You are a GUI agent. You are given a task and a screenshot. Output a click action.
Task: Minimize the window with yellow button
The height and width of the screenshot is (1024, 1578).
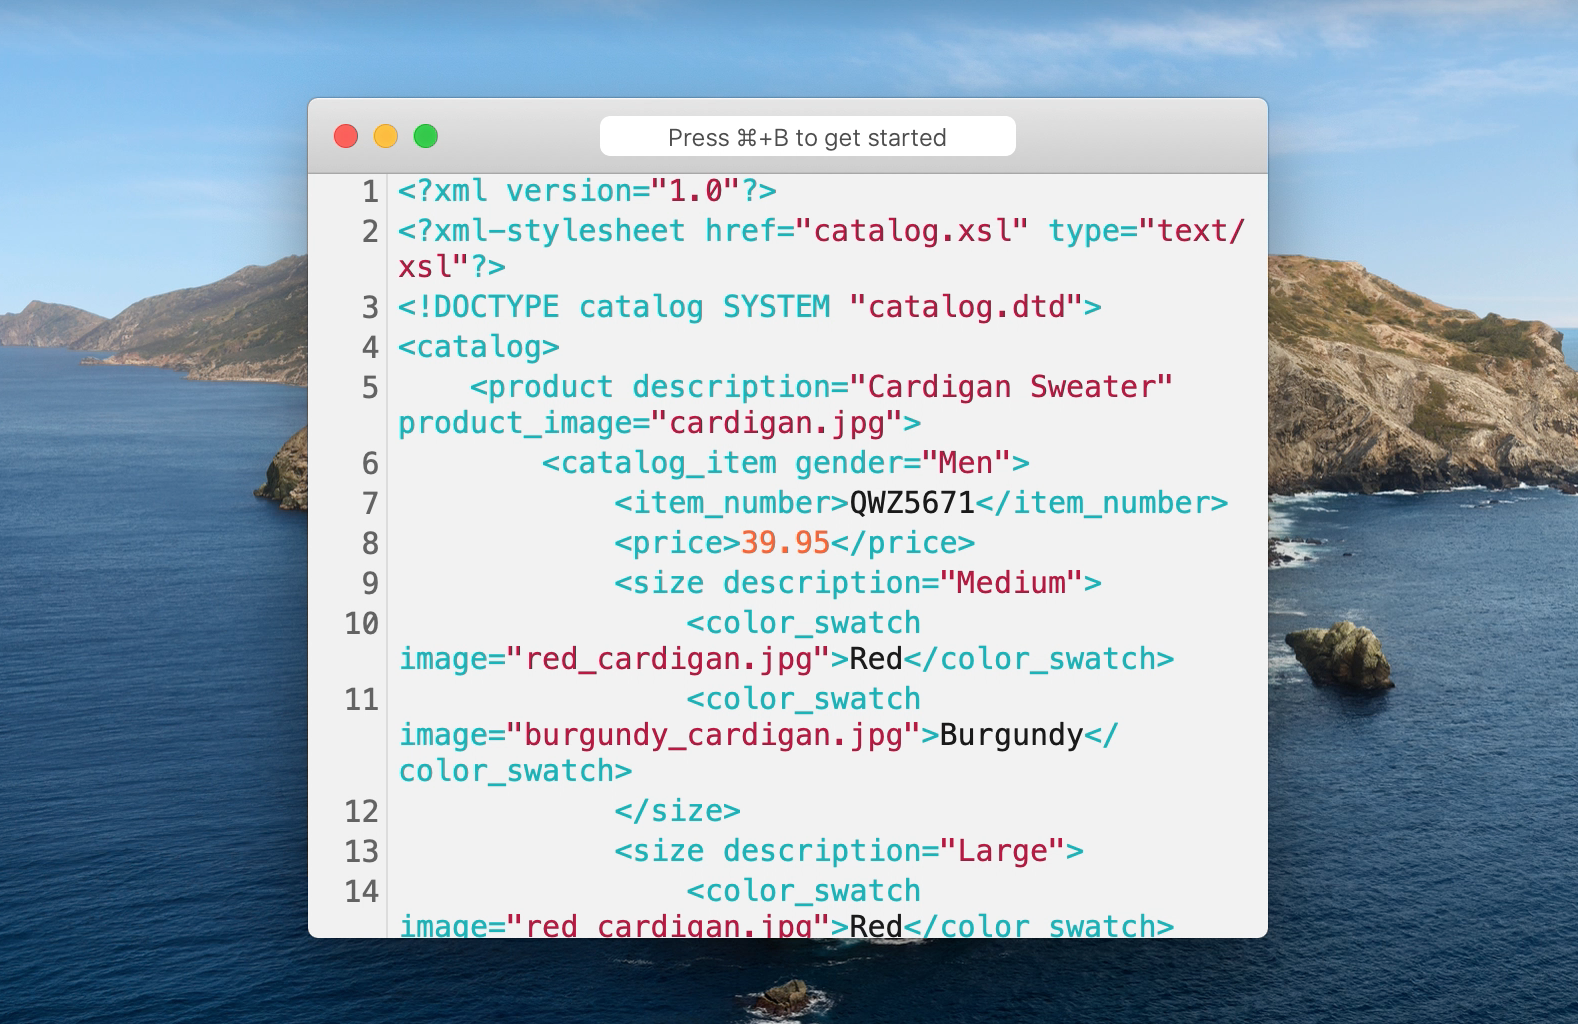(x=386, y=136)
